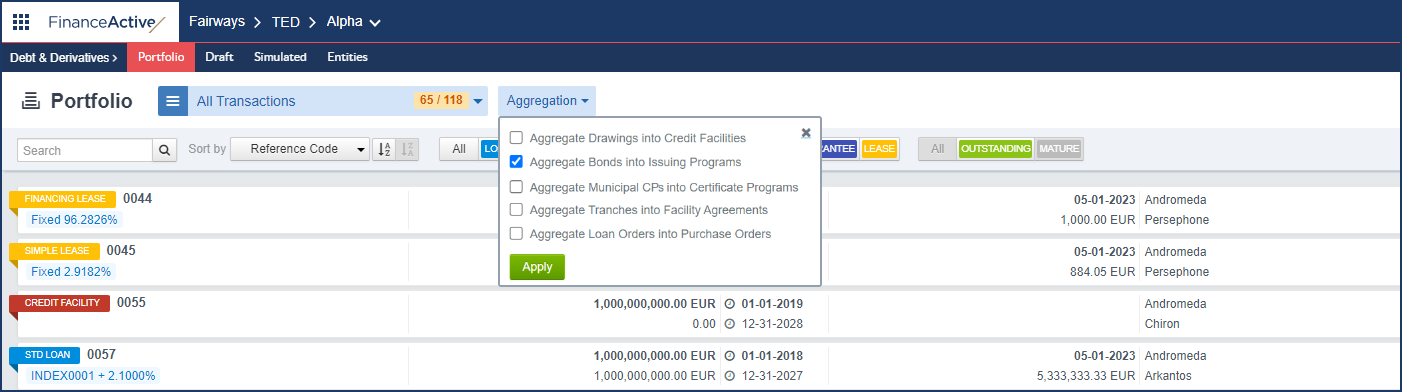The width and height of the screenshot is (1402, 392).
Task: Click the search magnifier icon
Action: 165,150
